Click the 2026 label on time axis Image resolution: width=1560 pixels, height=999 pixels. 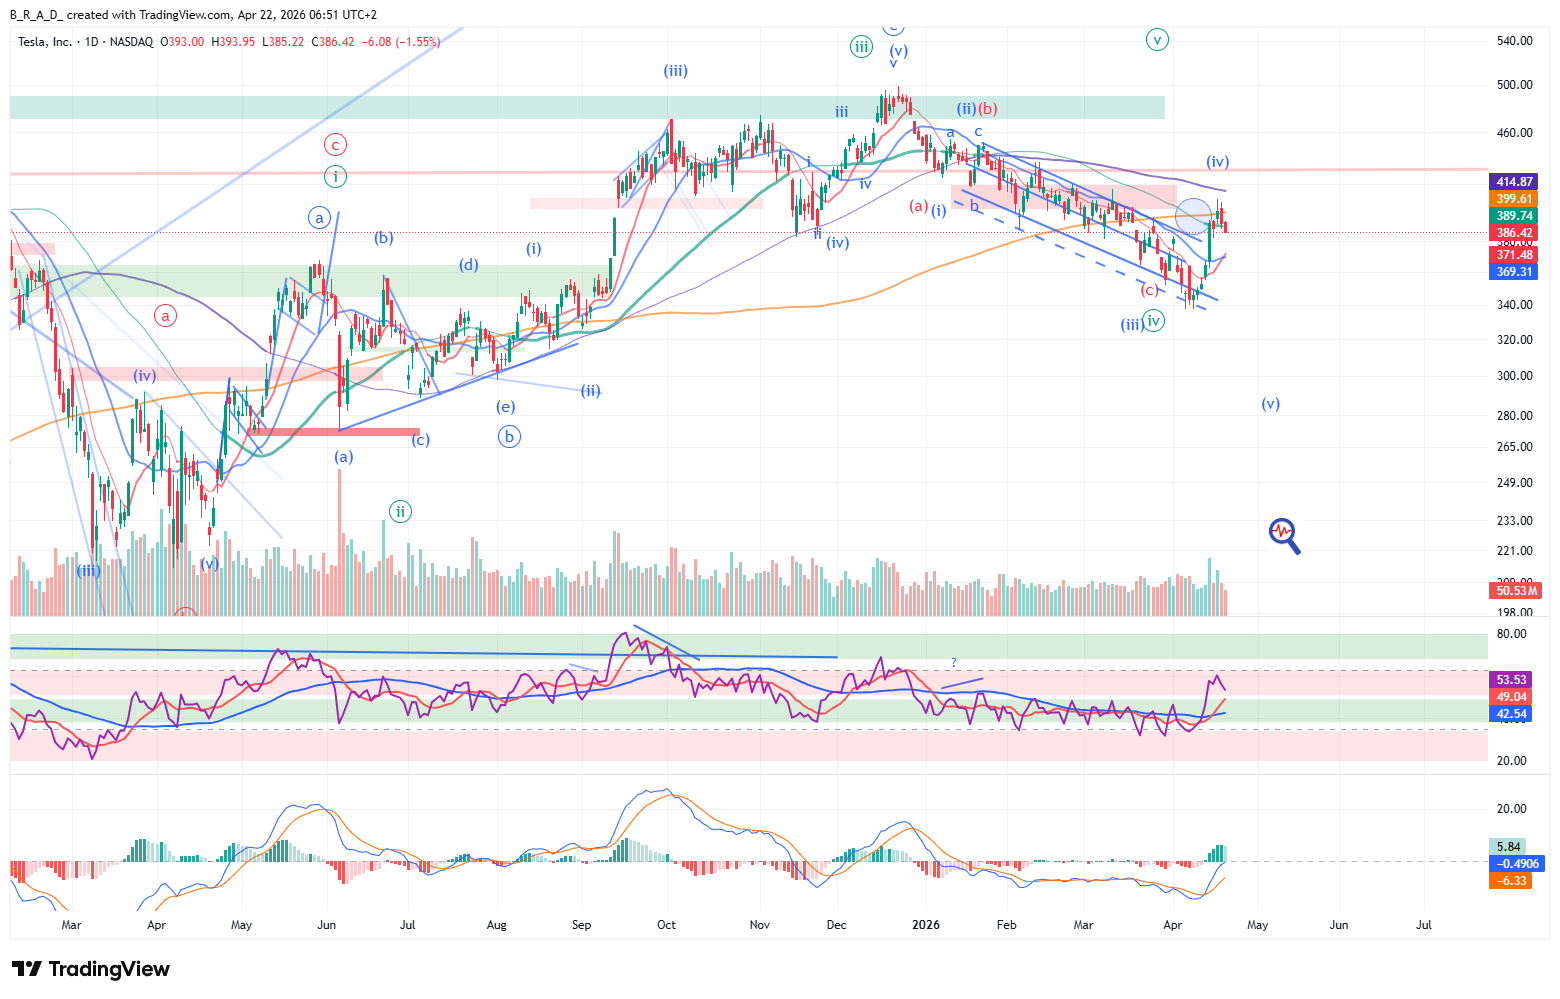pos(926,925)
